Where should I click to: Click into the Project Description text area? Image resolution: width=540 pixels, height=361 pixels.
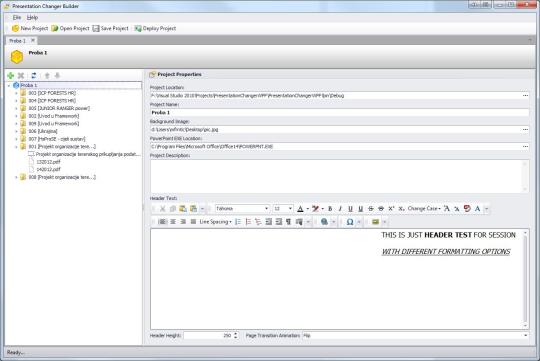tap(340, 176)
